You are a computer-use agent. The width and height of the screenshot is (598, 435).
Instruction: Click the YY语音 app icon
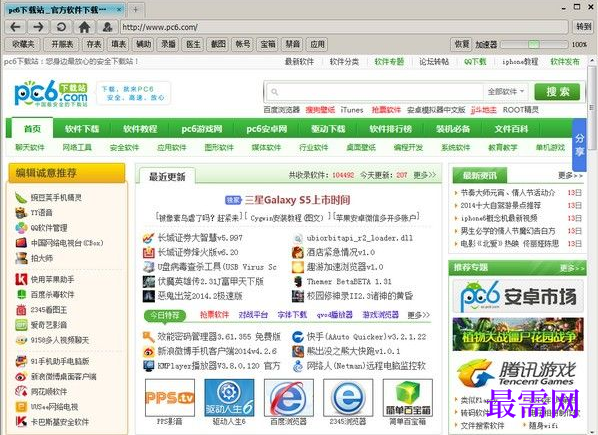point(21,212)
